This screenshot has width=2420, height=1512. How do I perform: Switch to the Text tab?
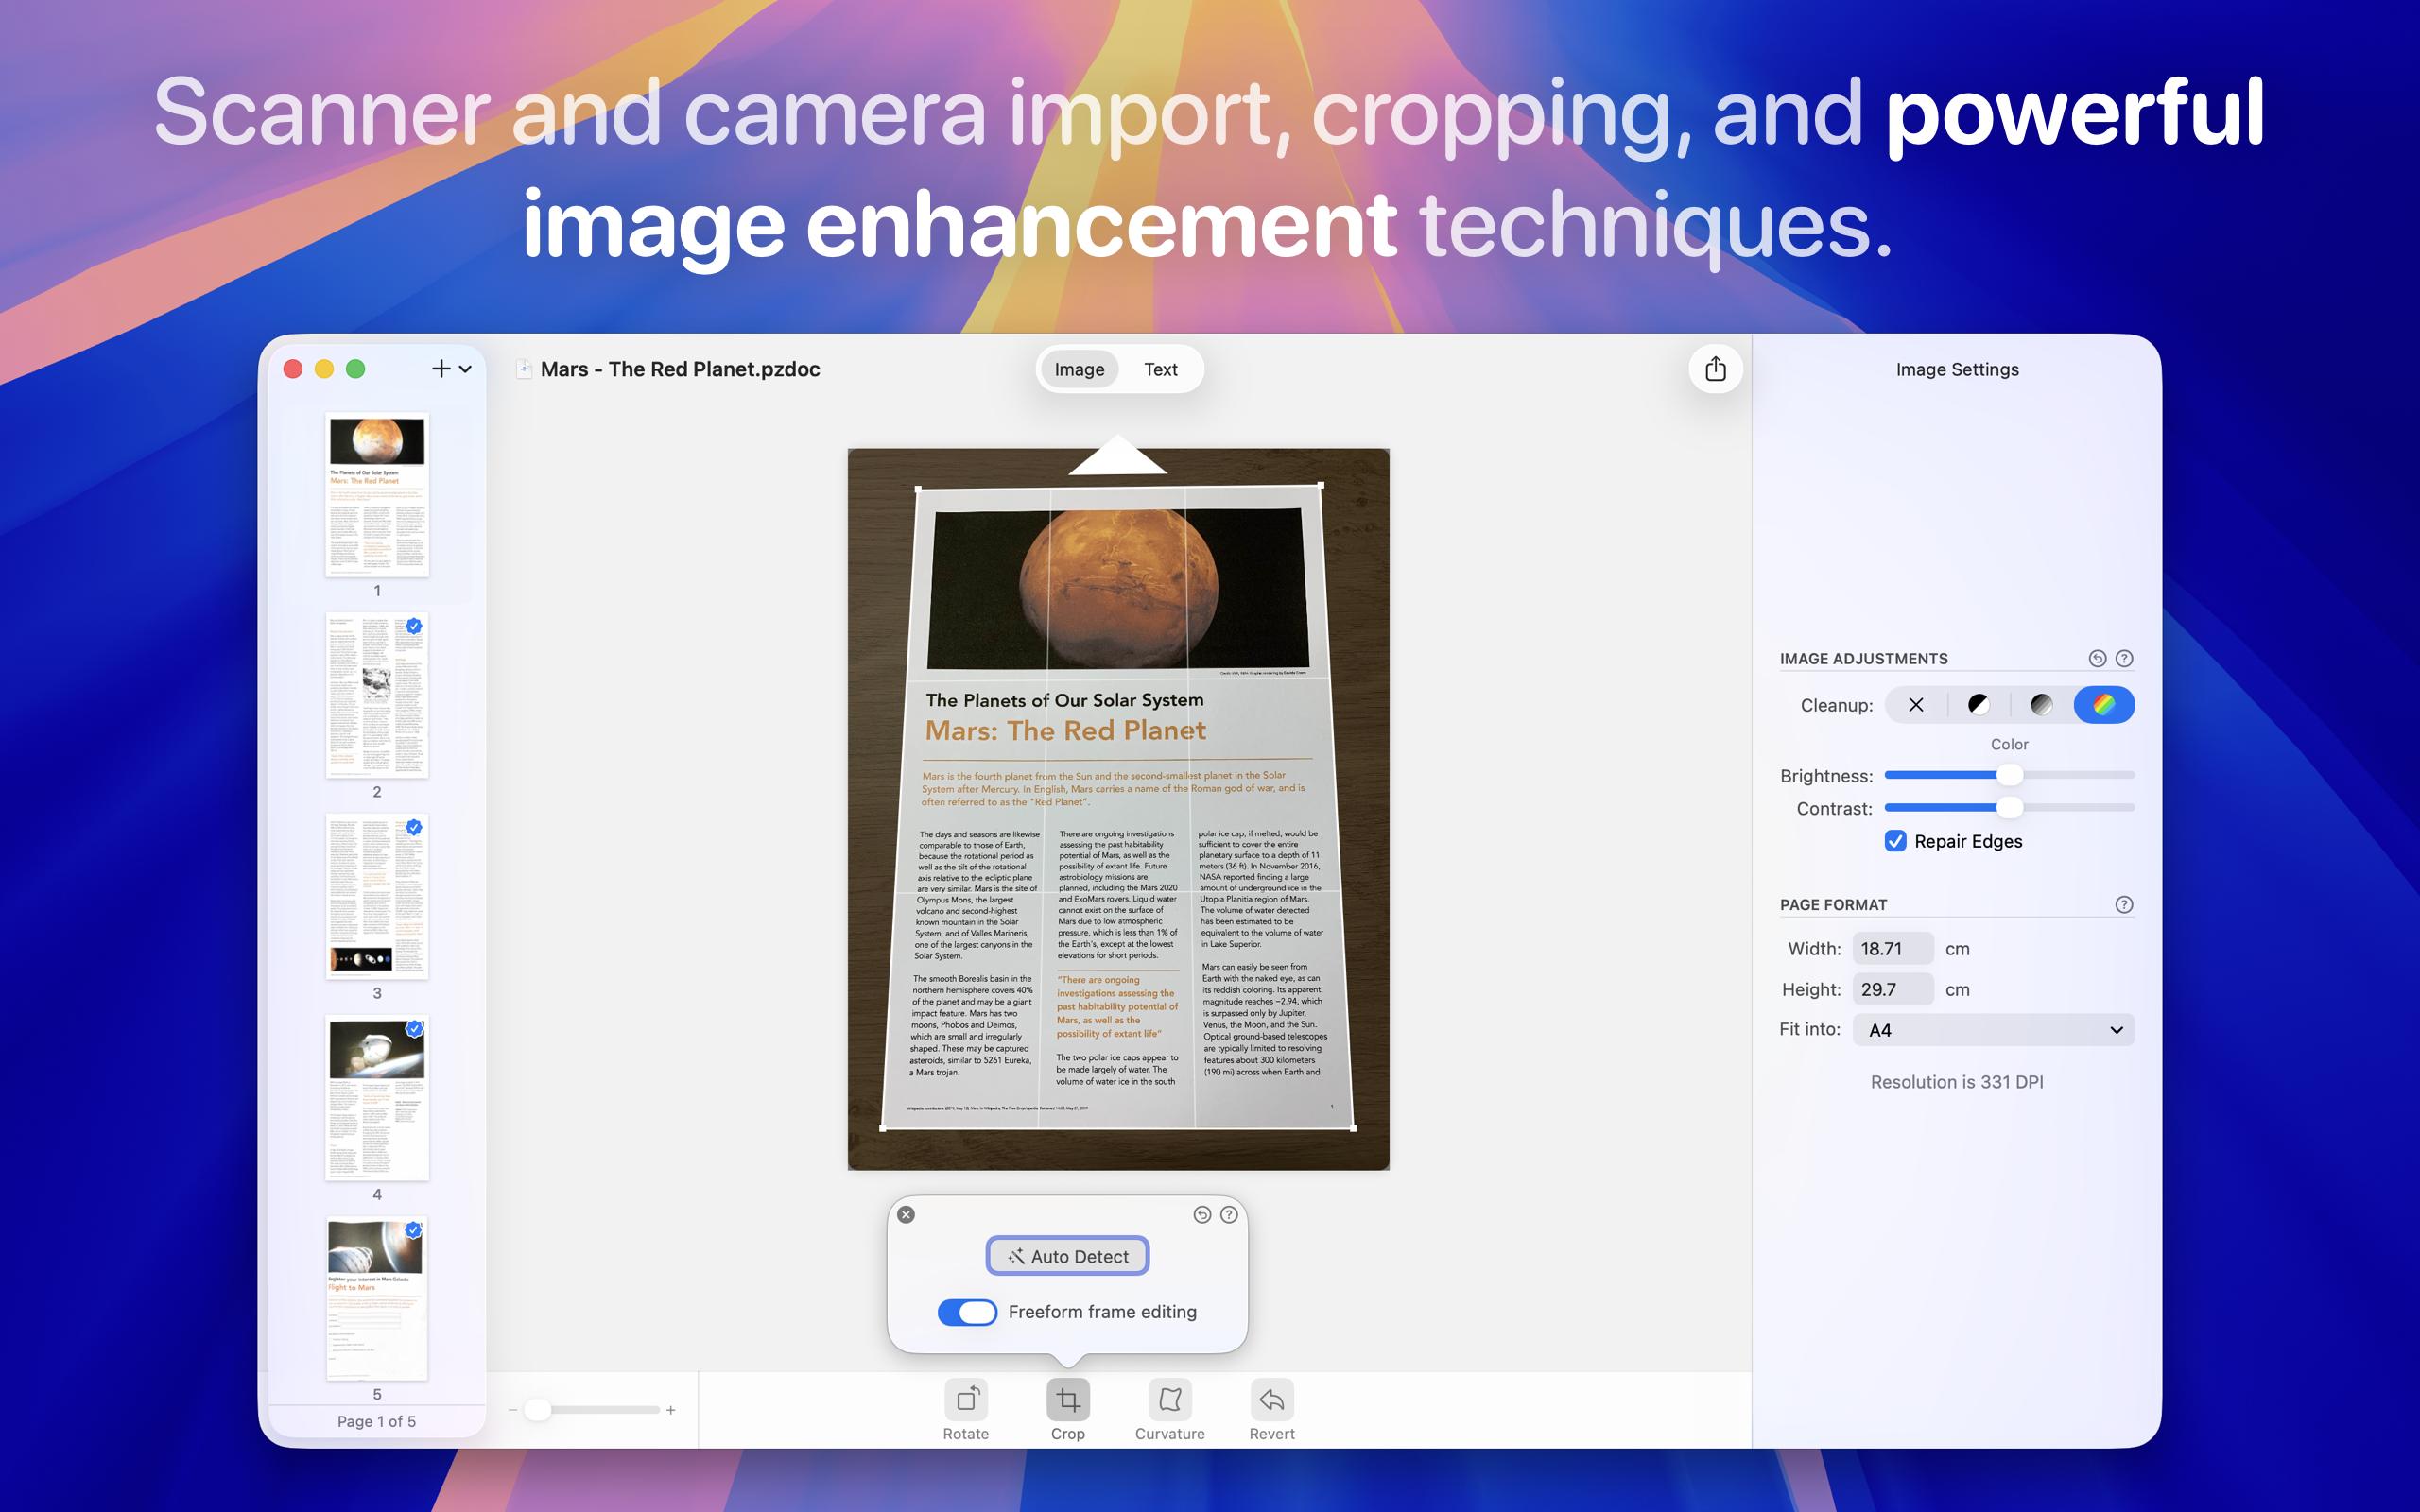click(1160, 369)
